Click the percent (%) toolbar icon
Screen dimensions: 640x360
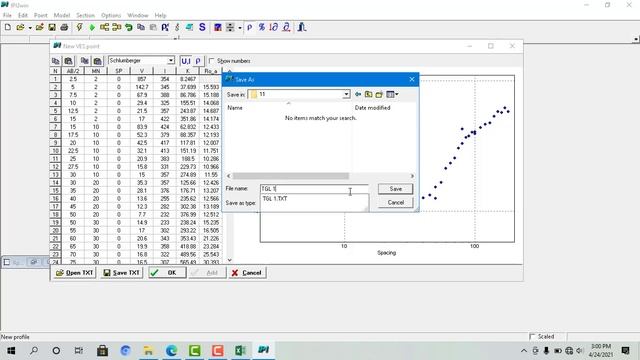[262, 27]
